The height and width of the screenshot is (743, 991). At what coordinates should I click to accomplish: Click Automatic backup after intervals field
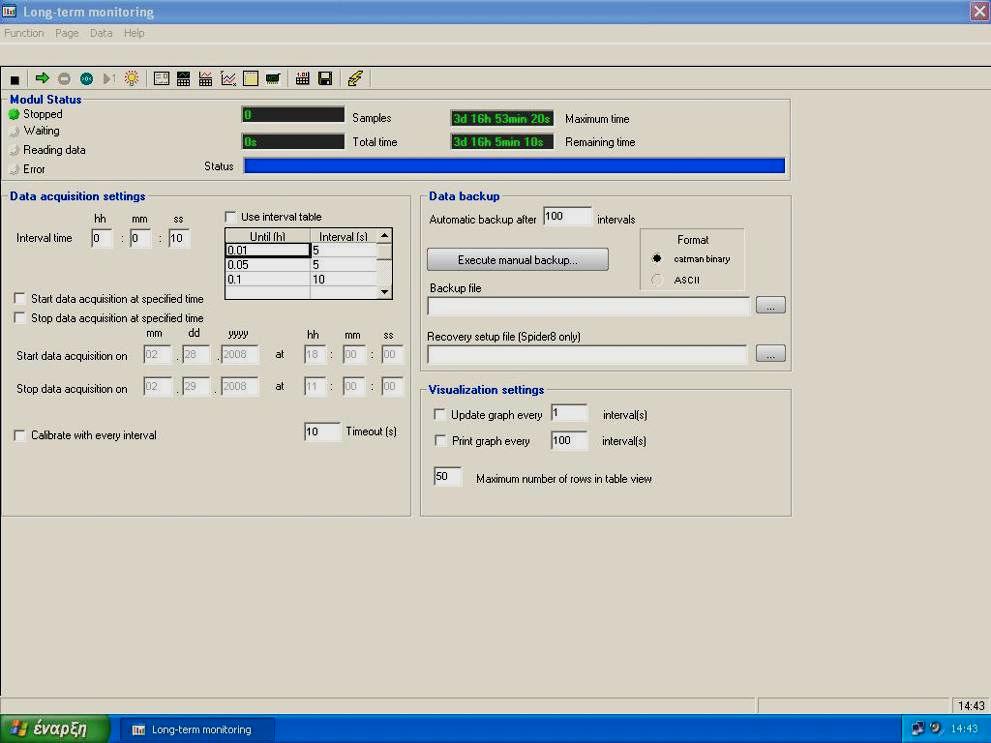click(x=568, y=217)
